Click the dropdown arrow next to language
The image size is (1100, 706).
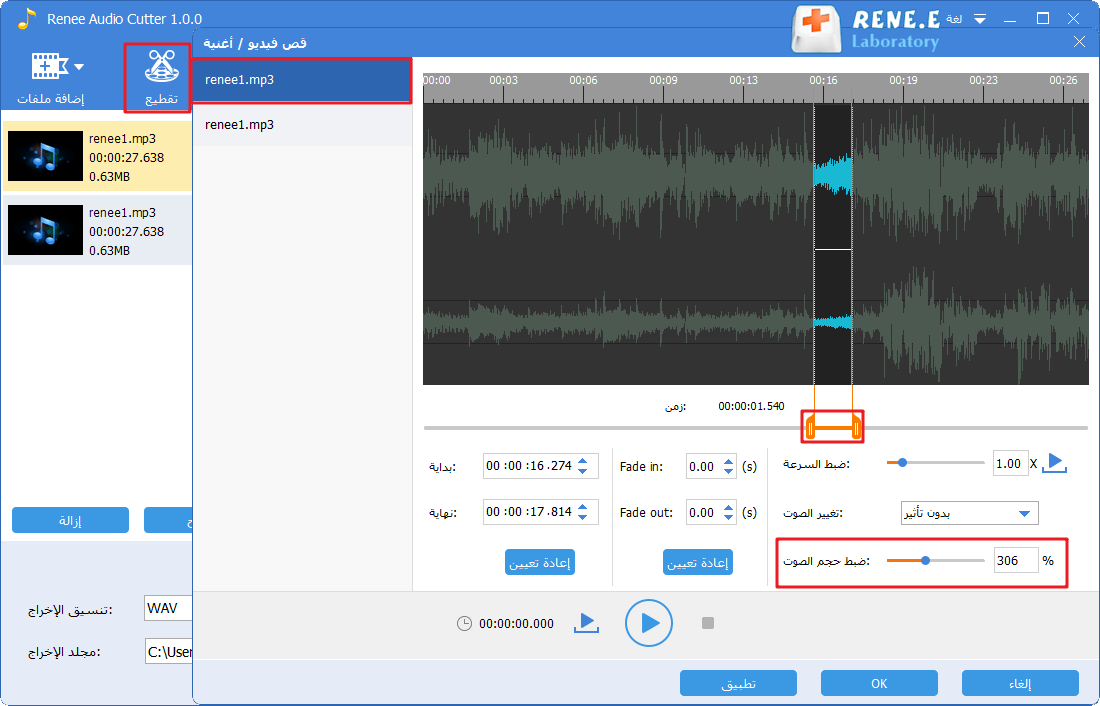pos(980,19)
